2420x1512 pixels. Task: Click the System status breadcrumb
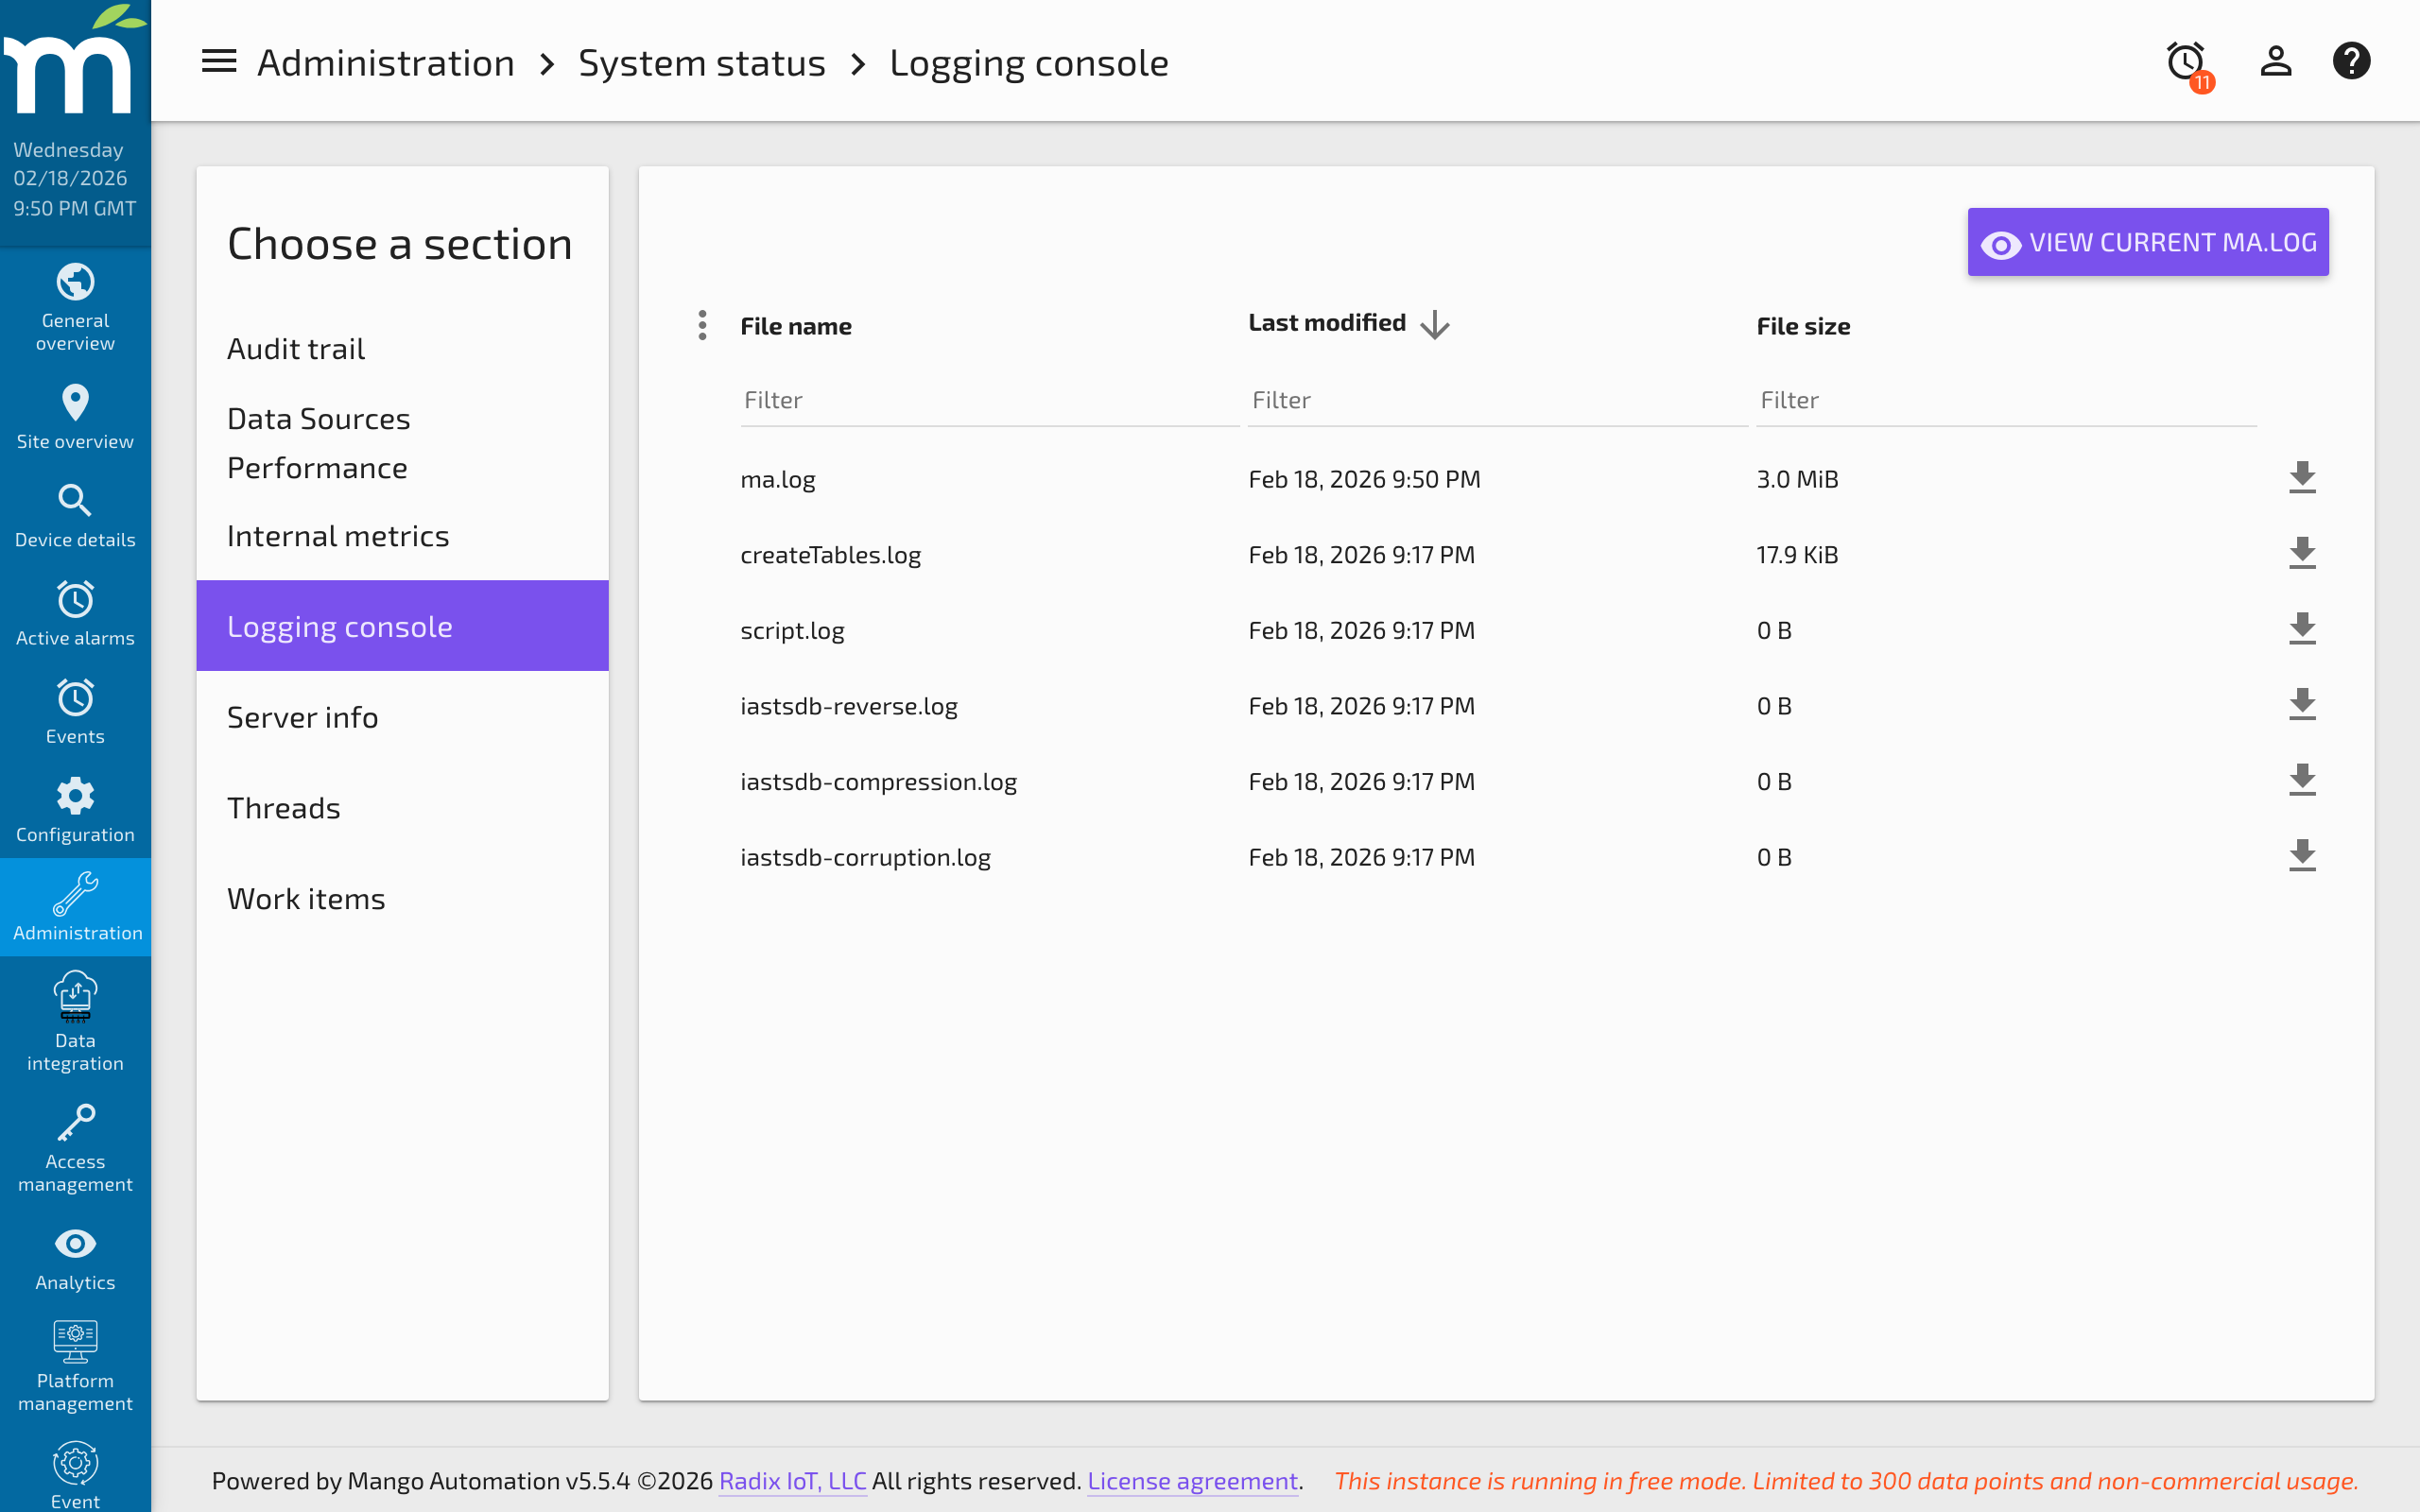tap(702, 61)
